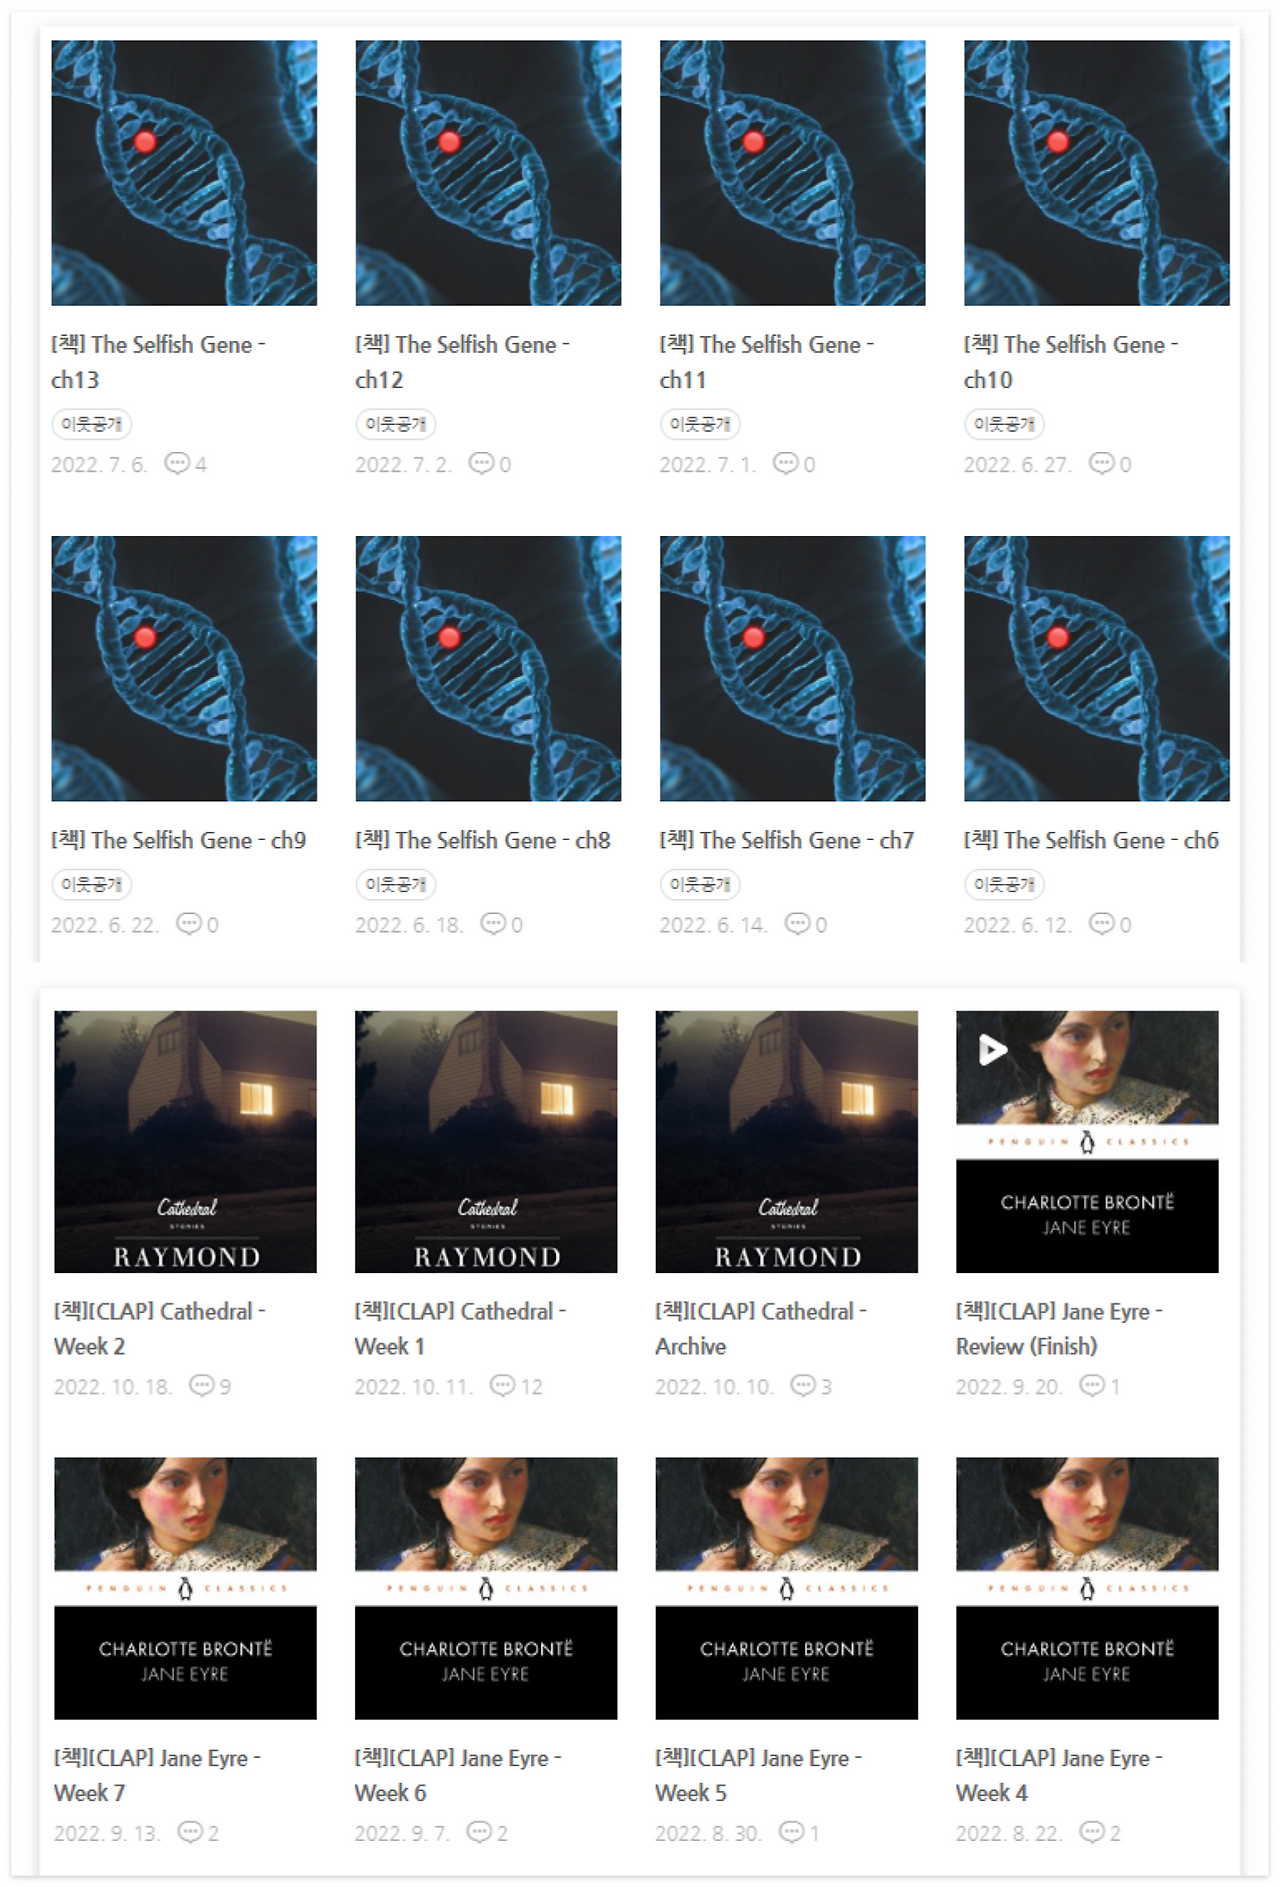Click 이웃공개 badge under Selfish Gene ch8
Screen dimensions: 1280x1887
pyautogui.click(x=396, y=884)
